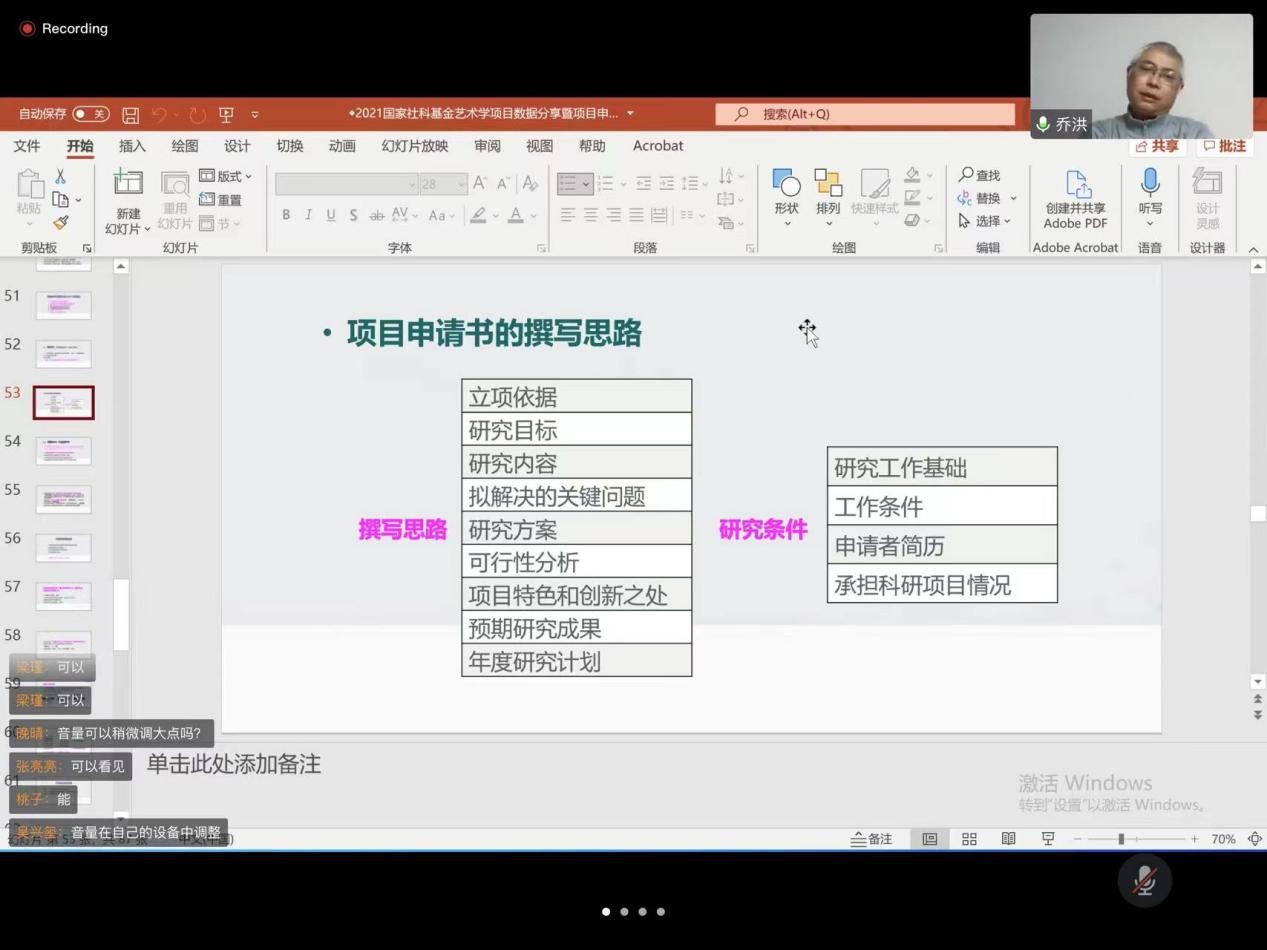Center the paragraph text
This screenshot has height=950, width=1267.
590,215
